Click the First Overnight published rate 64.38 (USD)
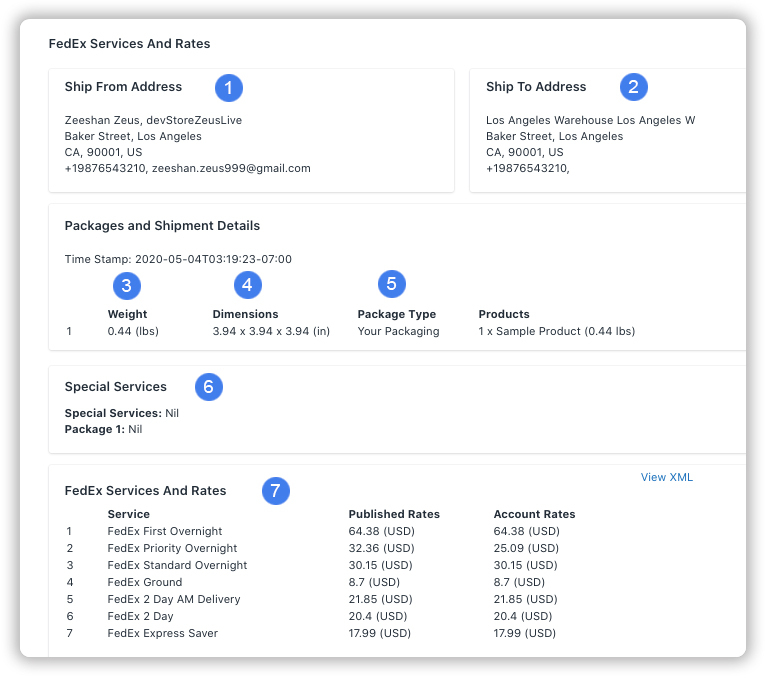Screen dimensions: 765x678 coord(382,531)
